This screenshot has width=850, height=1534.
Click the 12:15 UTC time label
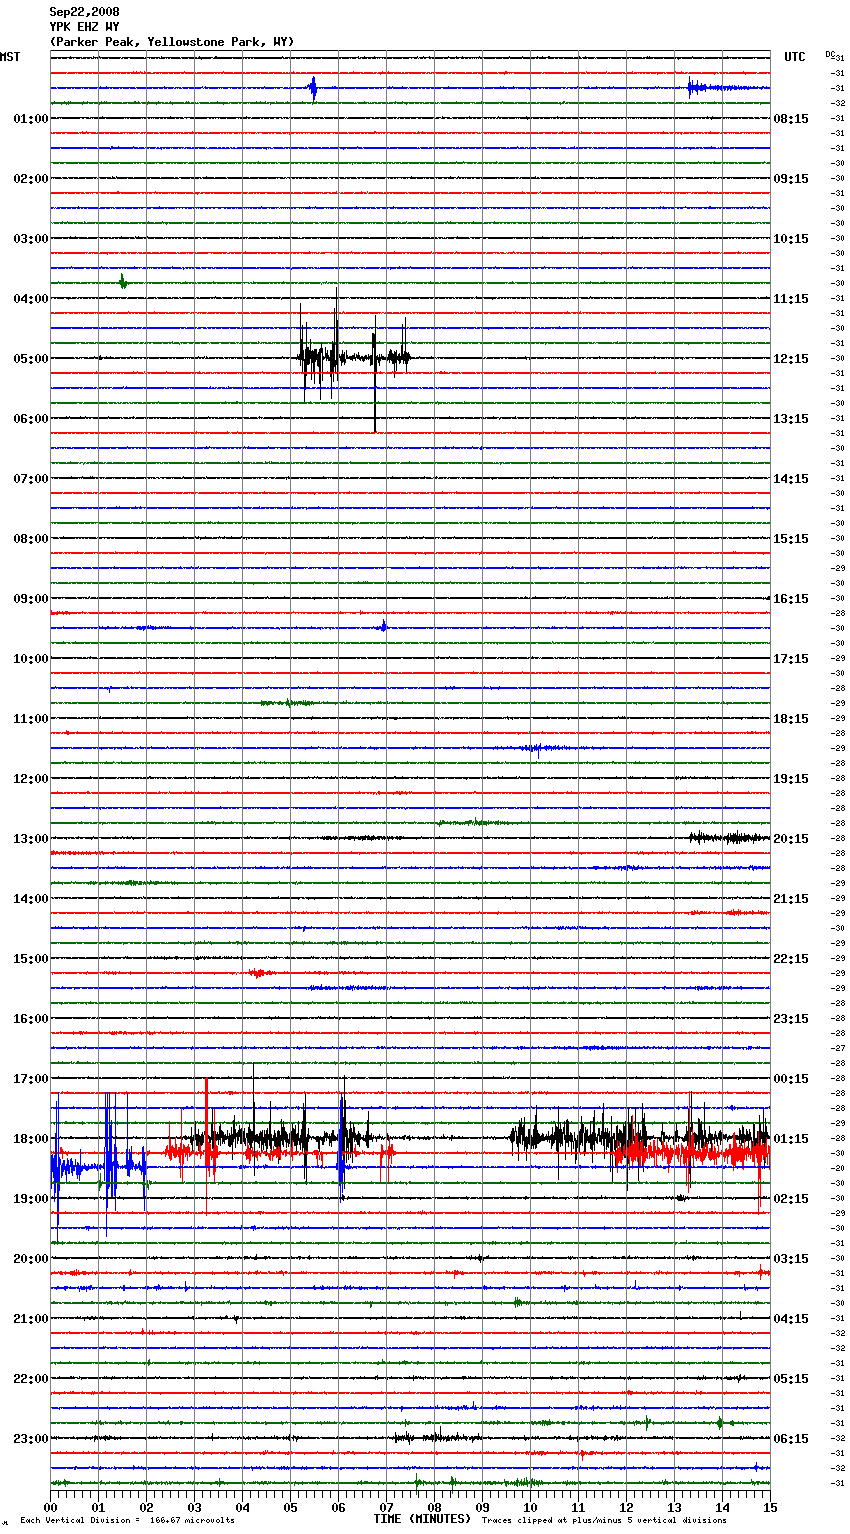(x=791, y=359)
